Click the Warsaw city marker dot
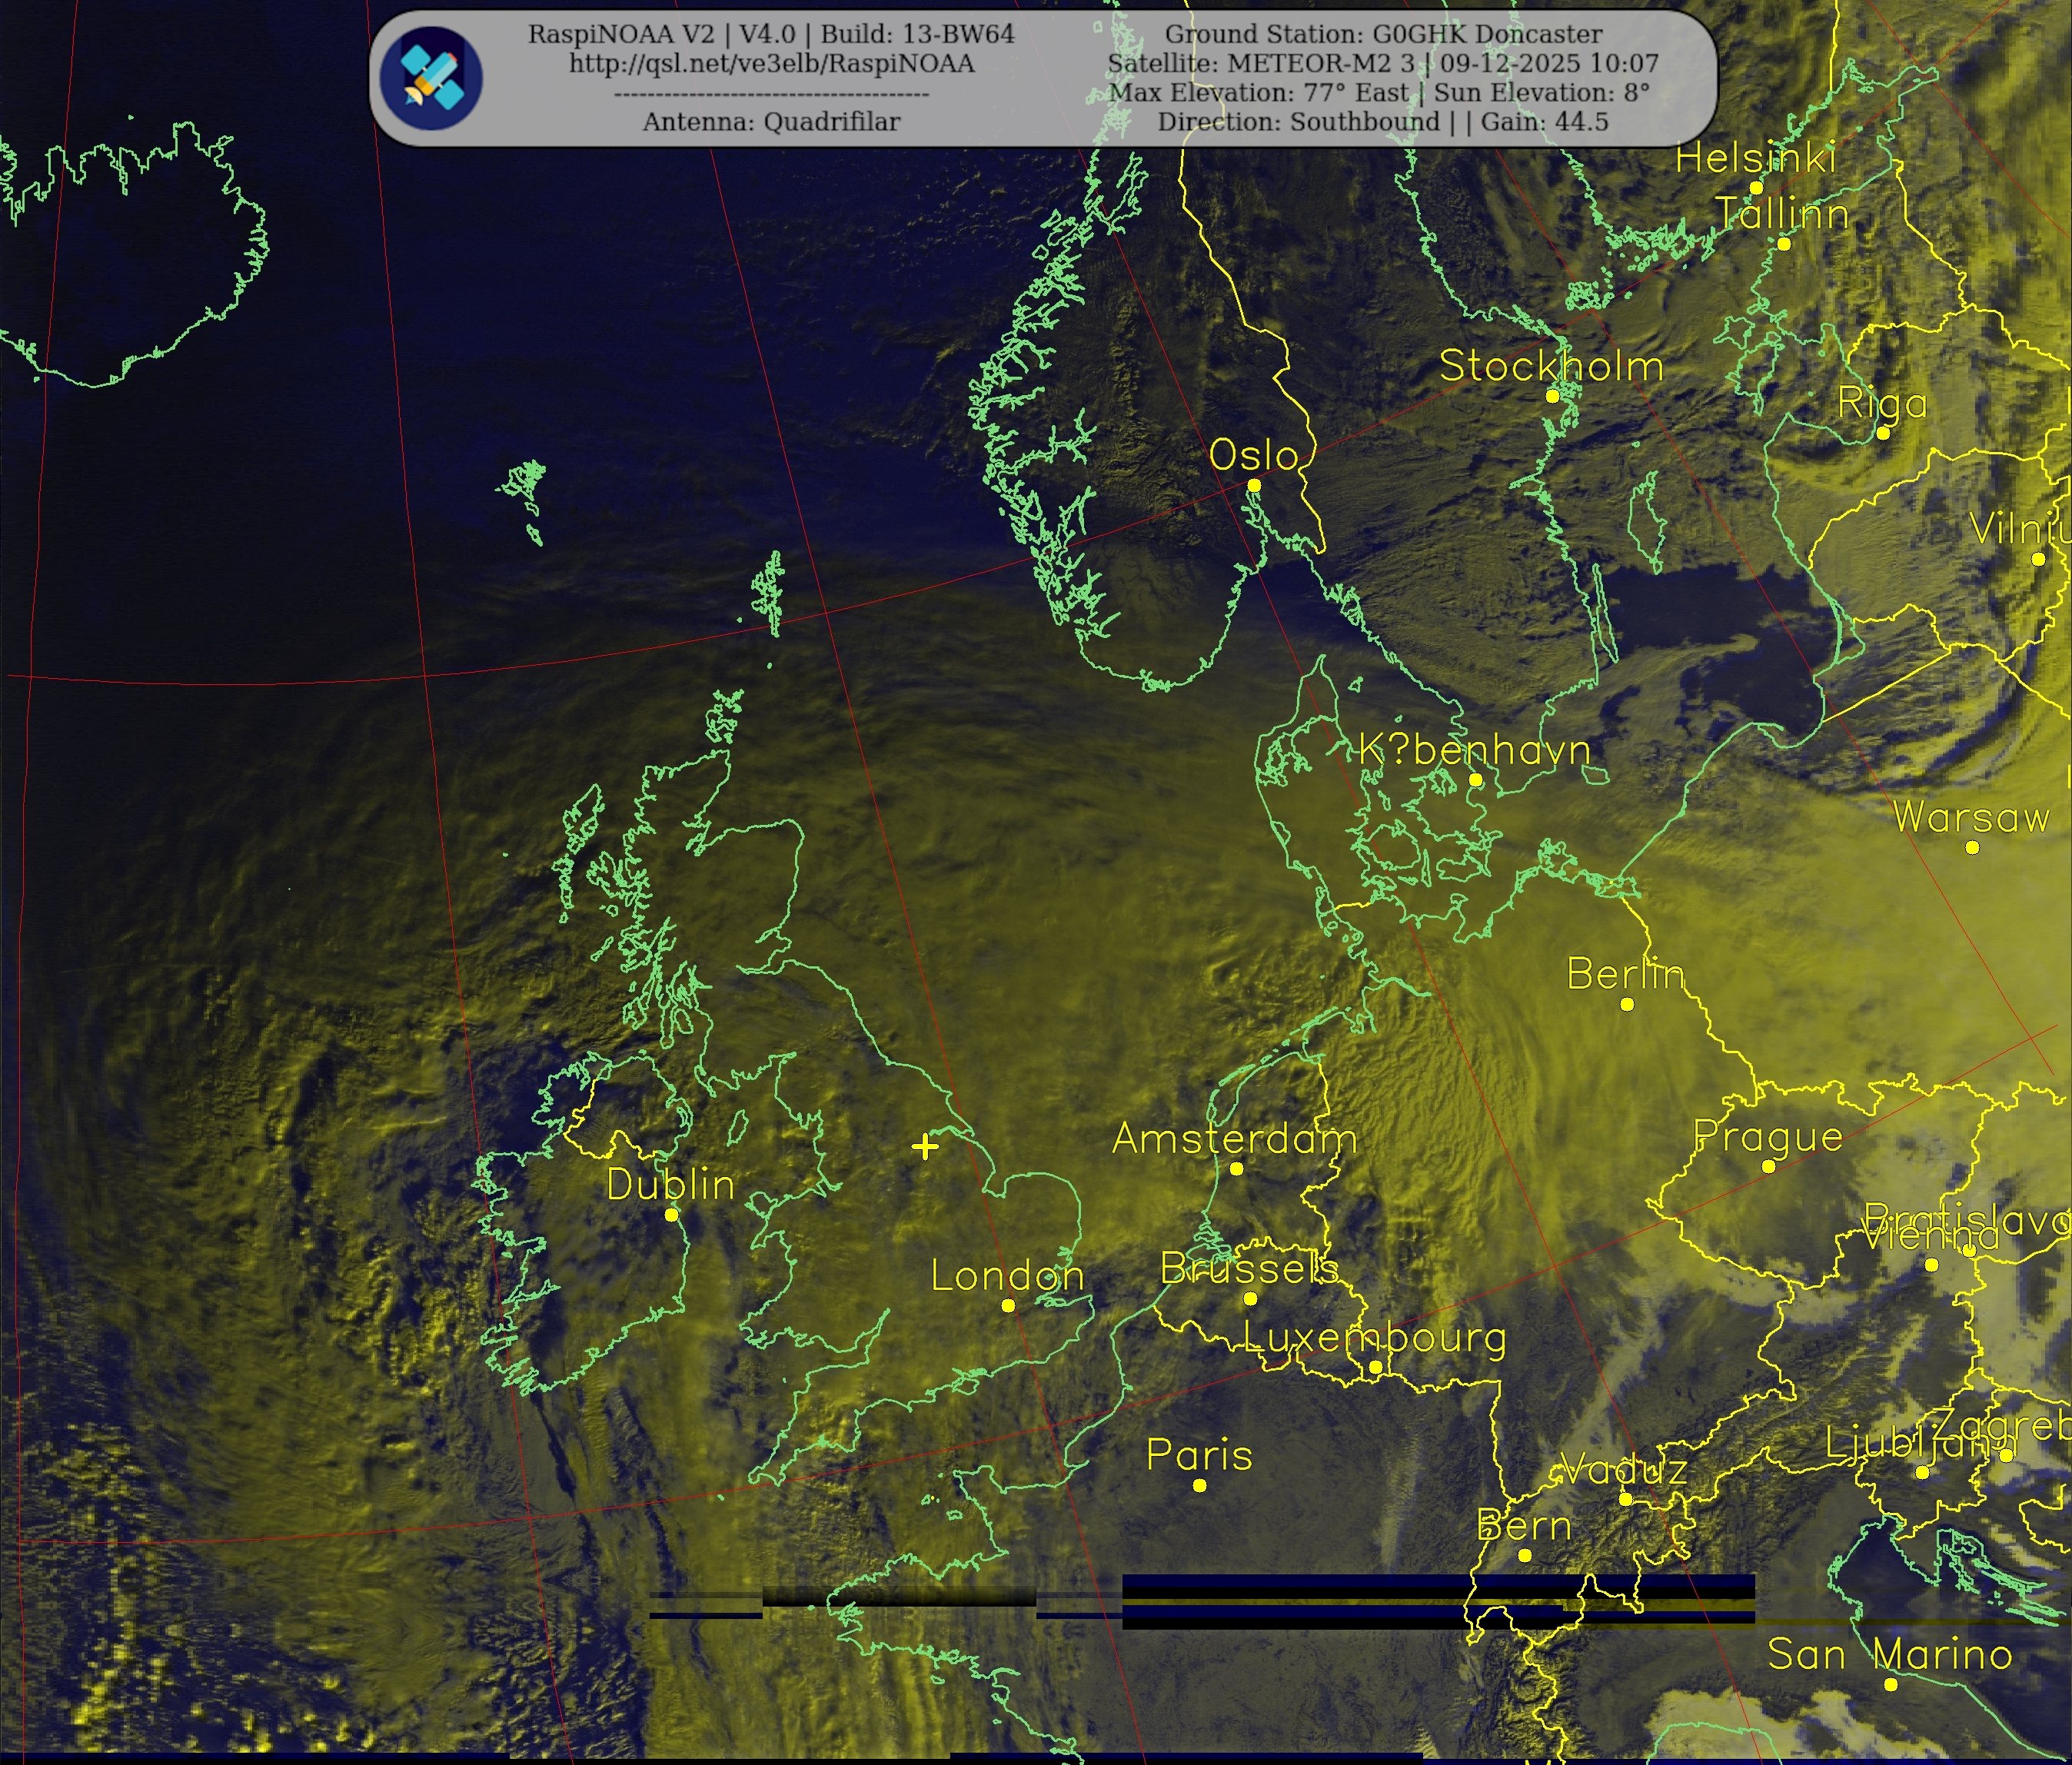 (x=1972, y=847)
